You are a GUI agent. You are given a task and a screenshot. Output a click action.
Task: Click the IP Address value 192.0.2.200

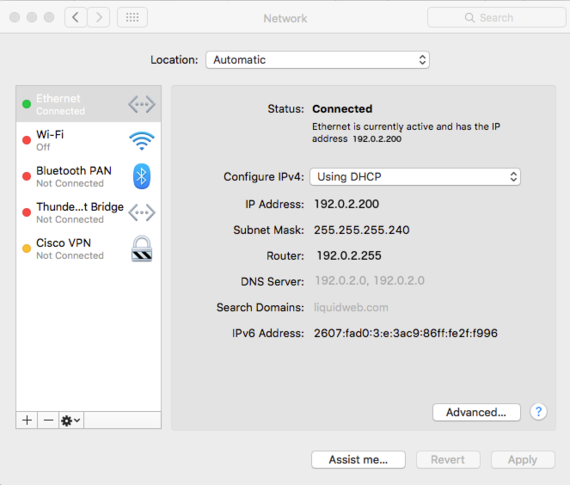click(346, 204)
